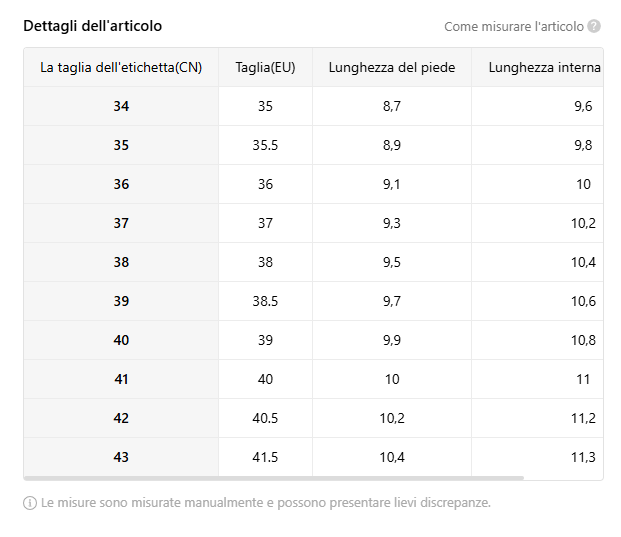Open 'Come misurare l'articolo' link
This screenshot has width=621, height=537.
pyautogui.click(x=514, y=27)
